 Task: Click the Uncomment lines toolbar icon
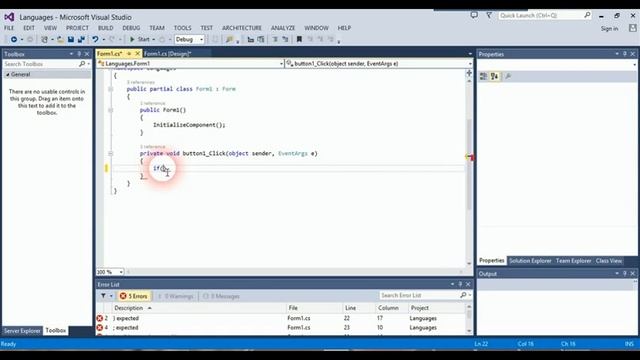[285, 40]
